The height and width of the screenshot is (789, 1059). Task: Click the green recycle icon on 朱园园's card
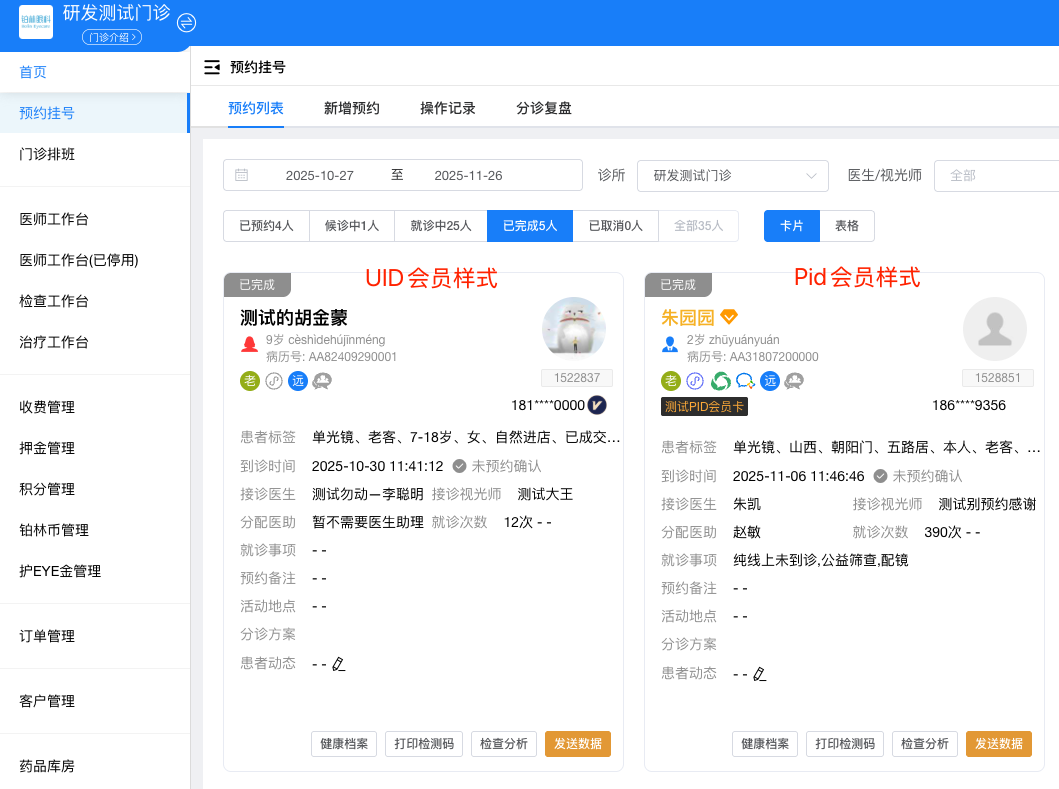pos(720,380)
